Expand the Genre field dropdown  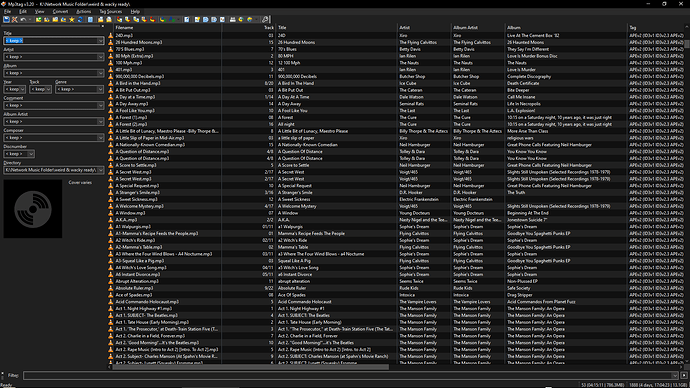pyautogui.click(x=100, y=89)
